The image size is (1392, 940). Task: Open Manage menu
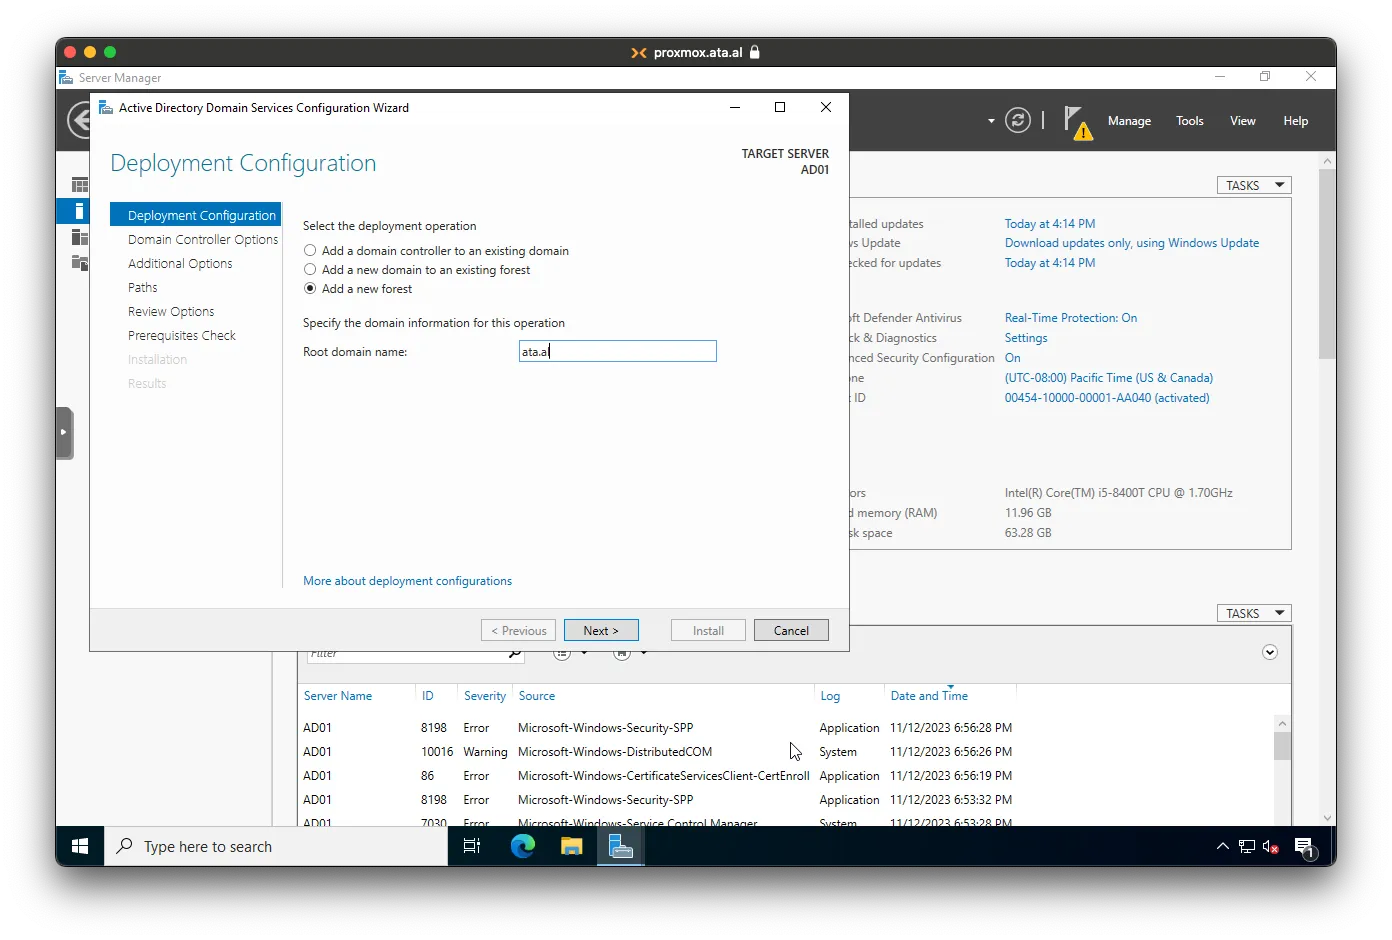click(1129, 121)
